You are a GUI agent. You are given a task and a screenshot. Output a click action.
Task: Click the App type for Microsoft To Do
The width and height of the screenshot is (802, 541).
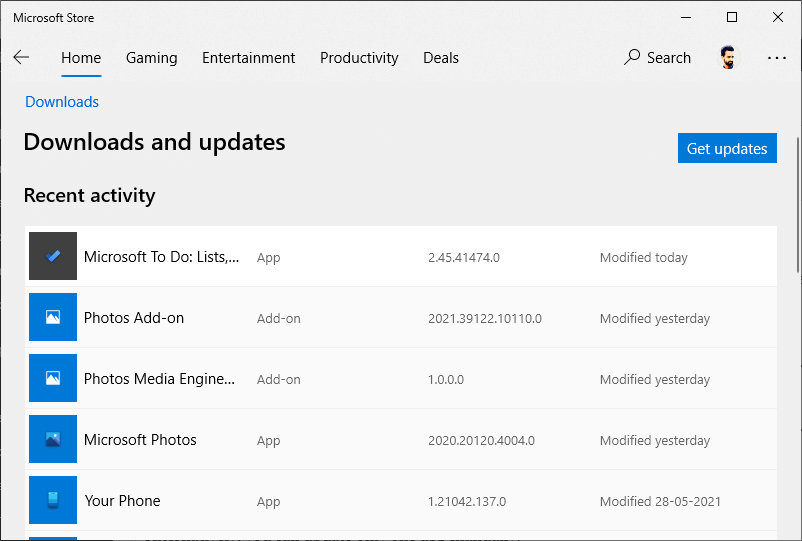268,258
